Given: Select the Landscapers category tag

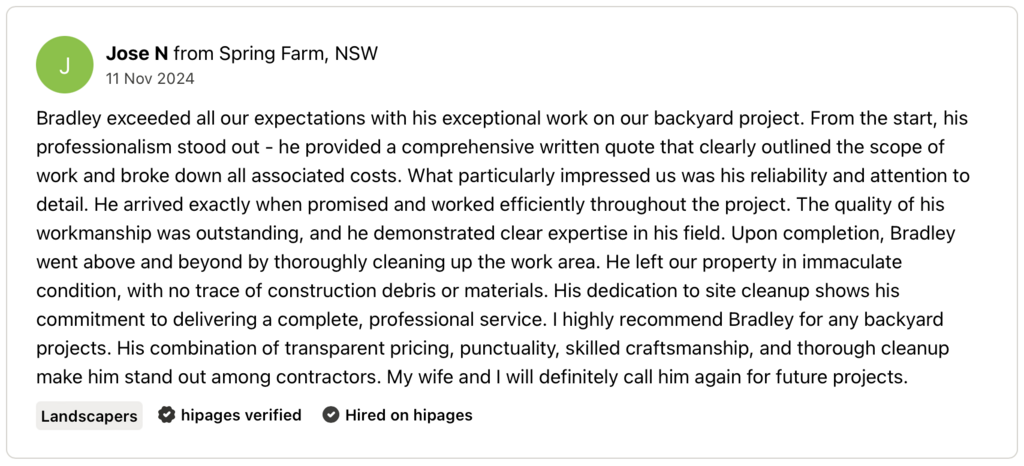Looking at the screenshot, I should (x=89, y=416).
